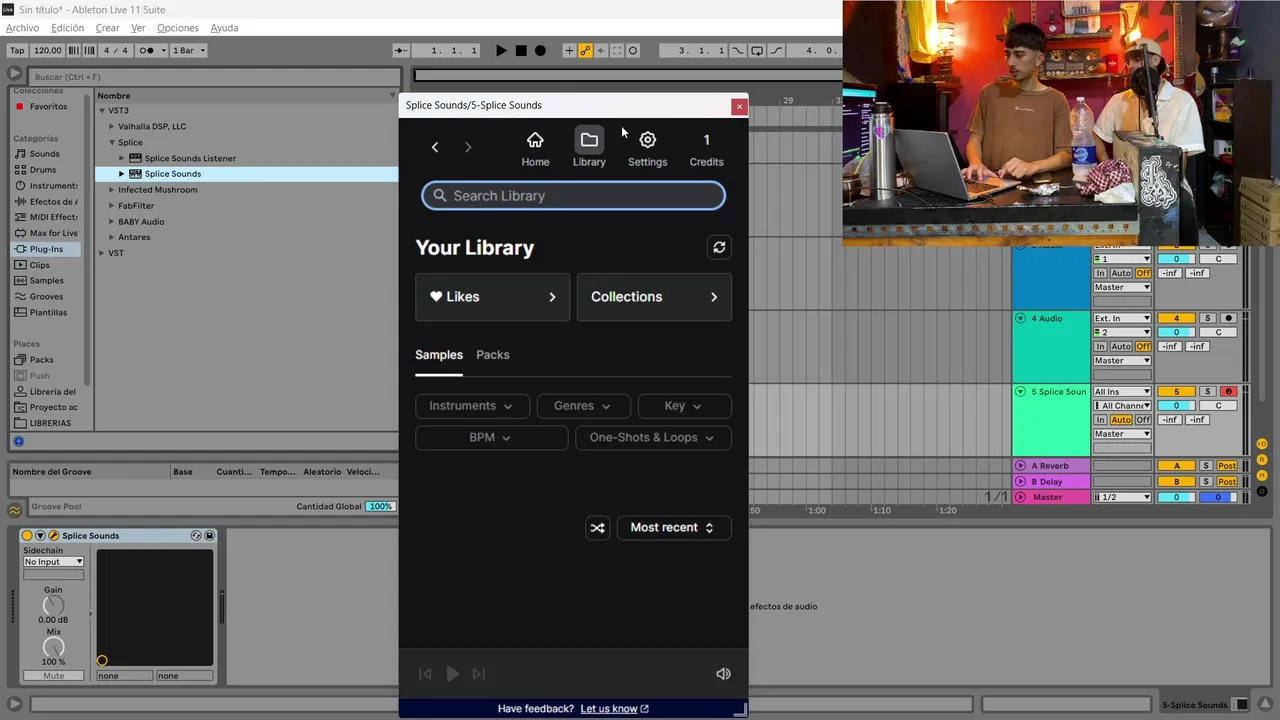
Task: Open Drums category in browser
Action: (x=43, y=170)
